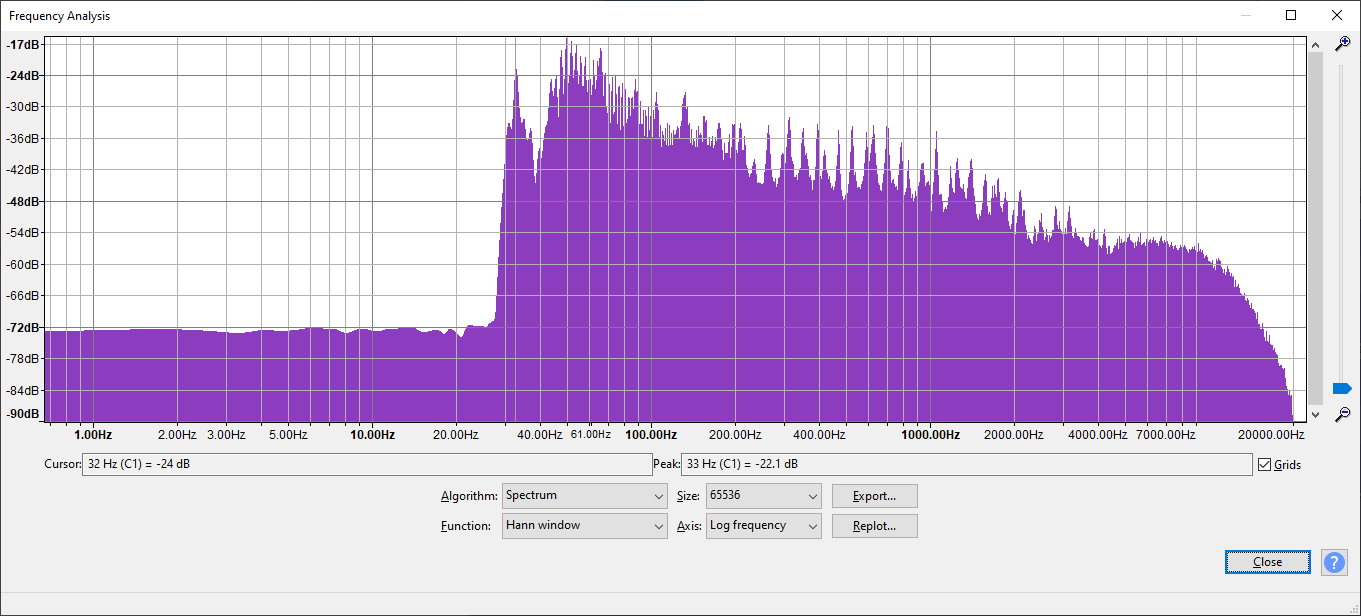Close the window using the title bar X
The image size is (1361, 616).
tap(1337, 15)
